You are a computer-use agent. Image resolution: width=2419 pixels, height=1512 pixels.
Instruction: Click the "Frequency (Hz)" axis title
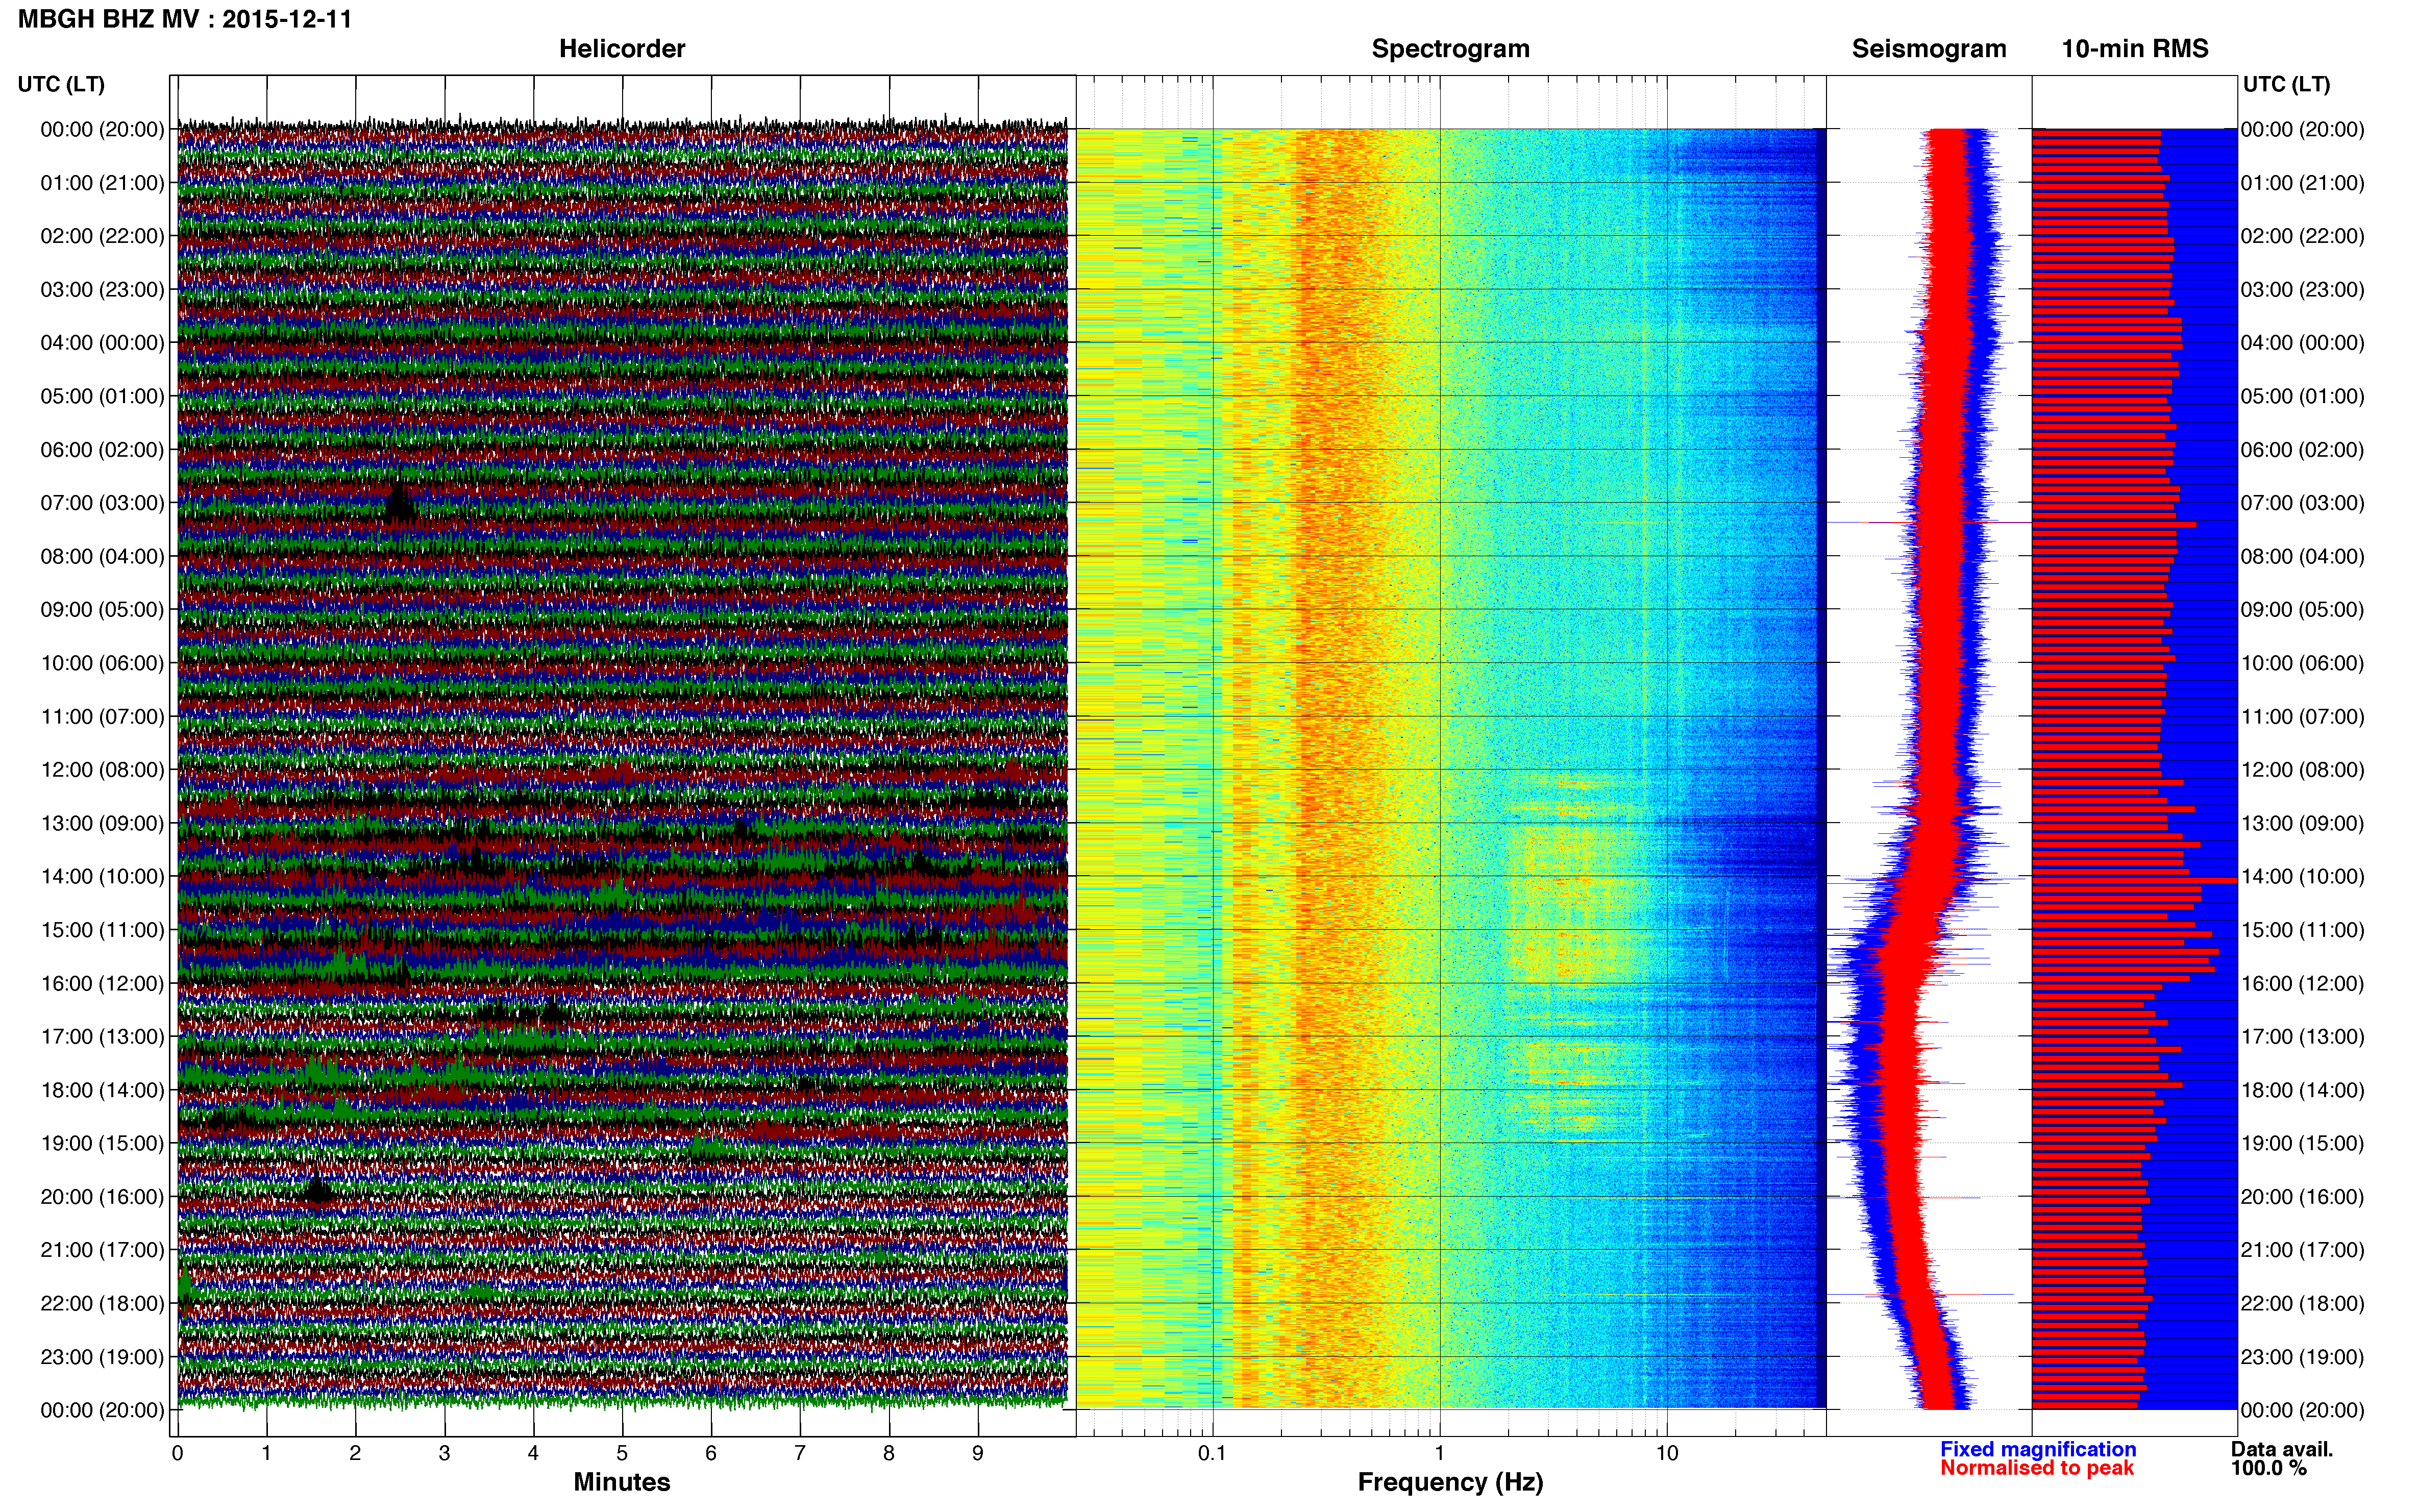click(1450, 1482)
